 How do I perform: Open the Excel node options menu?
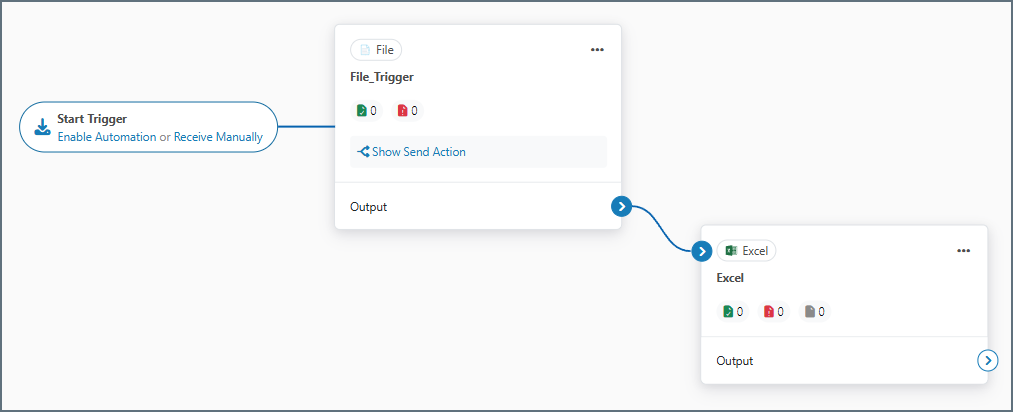[963, 251]
